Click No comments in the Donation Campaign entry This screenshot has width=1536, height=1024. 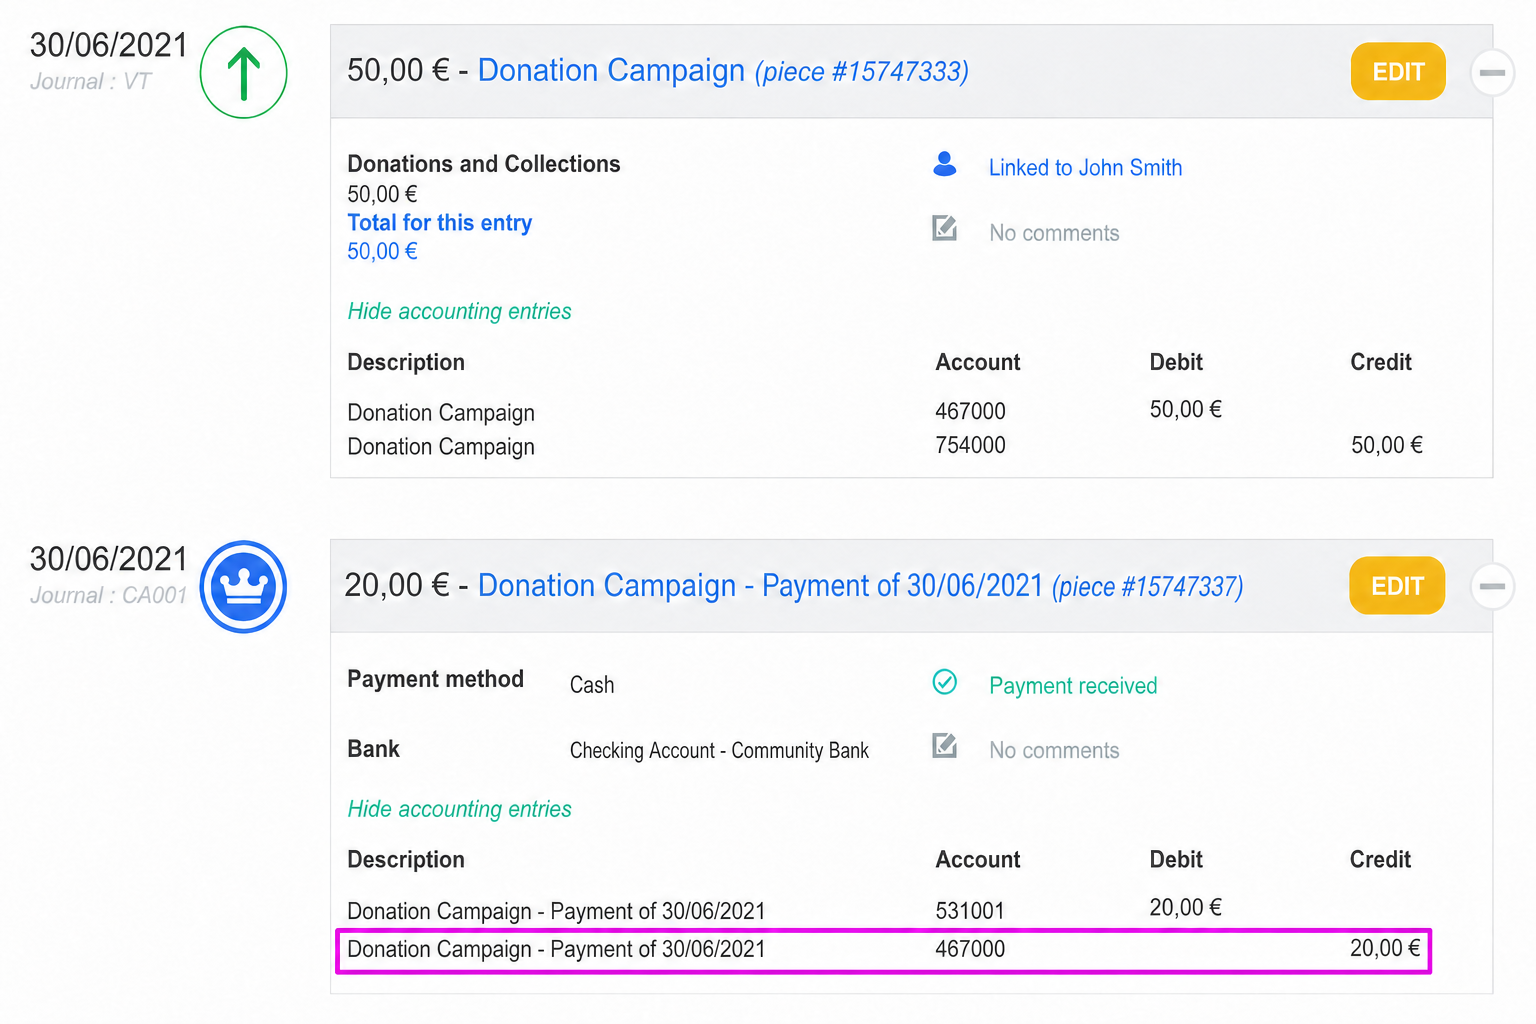click(x=1054, y=233)
